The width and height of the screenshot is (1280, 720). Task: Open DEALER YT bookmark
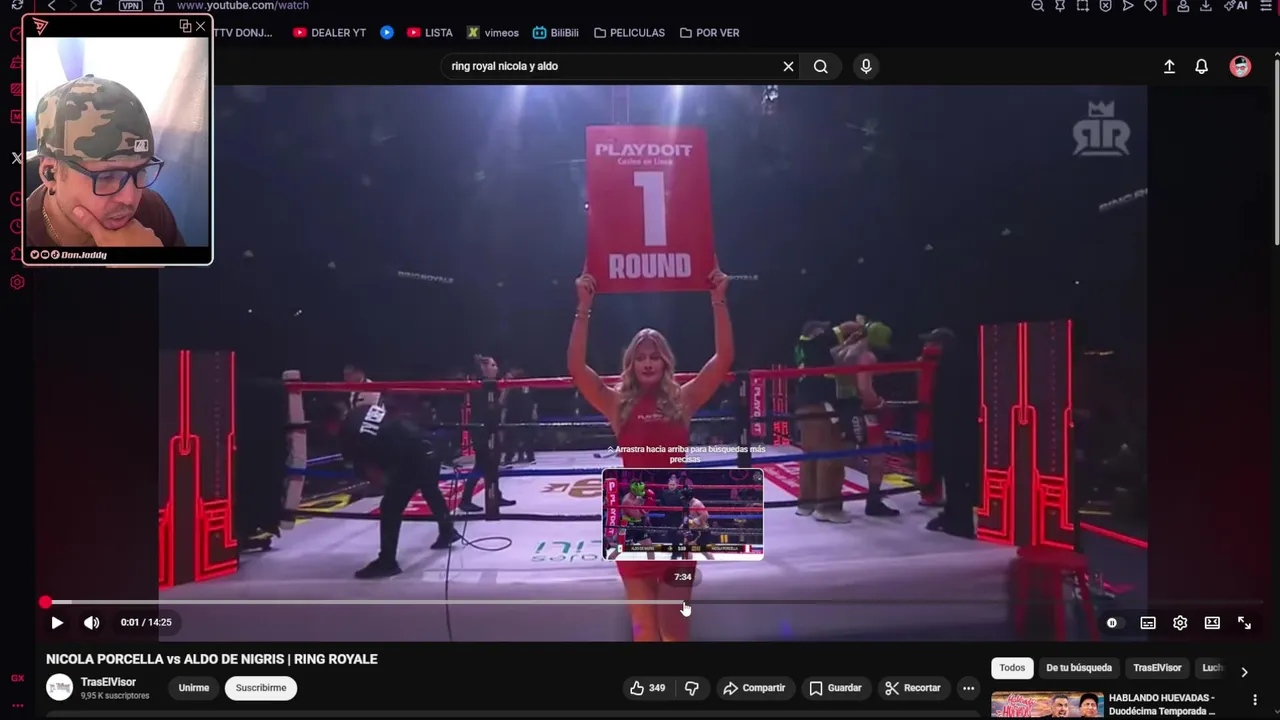tap(329, 33)
